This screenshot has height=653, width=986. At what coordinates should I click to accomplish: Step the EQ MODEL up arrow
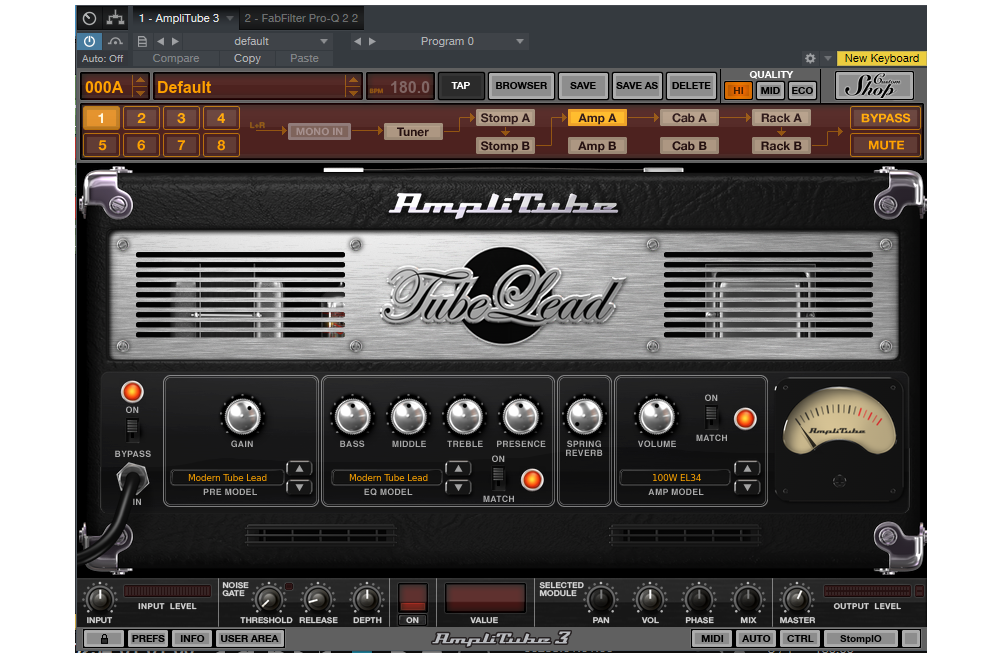(458, 469)
